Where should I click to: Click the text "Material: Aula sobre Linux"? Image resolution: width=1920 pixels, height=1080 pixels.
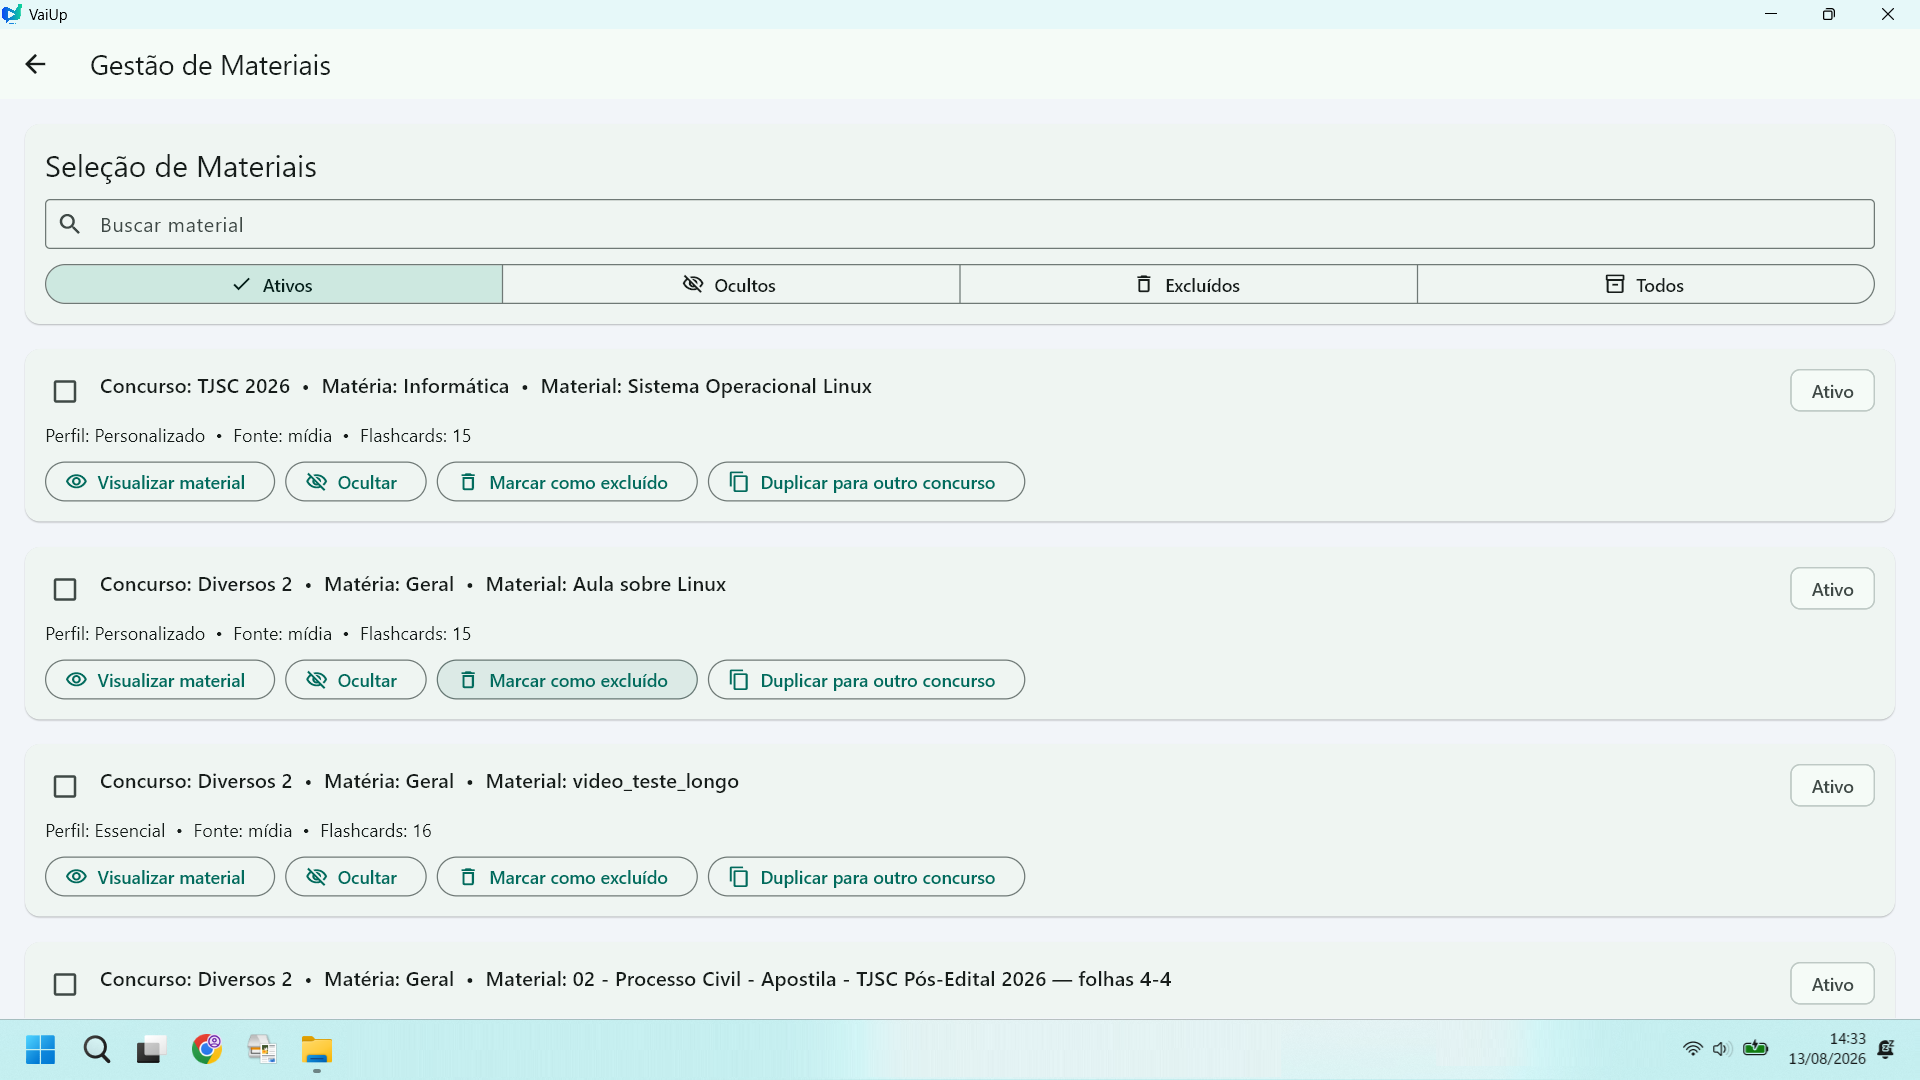(x=606, y=584)
